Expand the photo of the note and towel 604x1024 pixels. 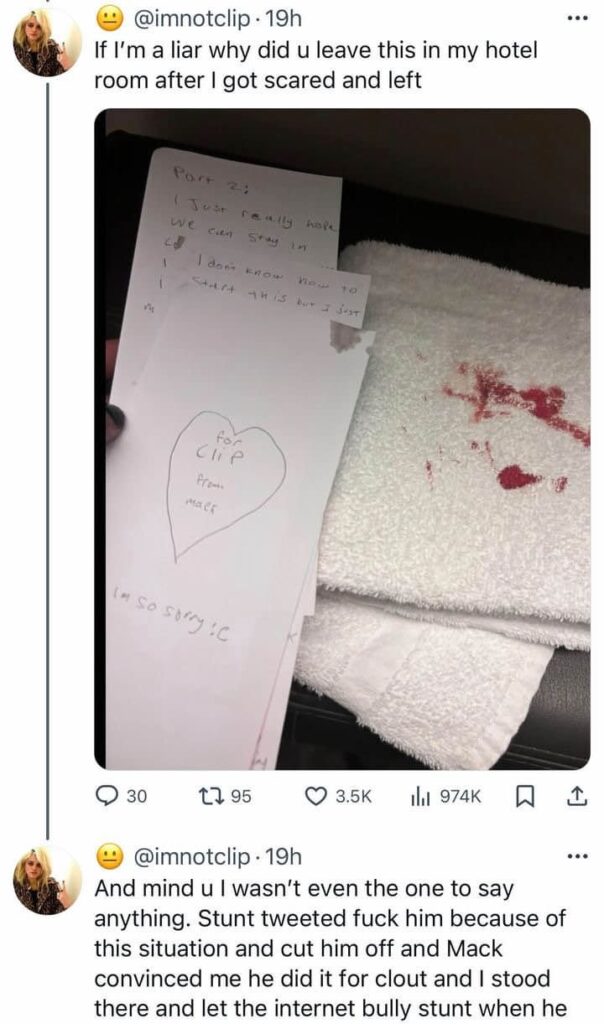point(341,438)
